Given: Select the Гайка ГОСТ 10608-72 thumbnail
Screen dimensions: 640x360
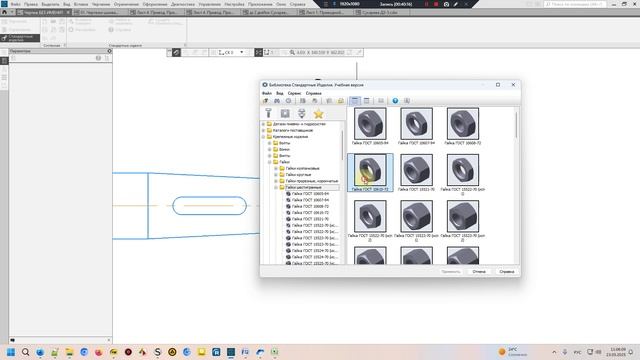Looking at the screenshot, I should pos(462,126).
